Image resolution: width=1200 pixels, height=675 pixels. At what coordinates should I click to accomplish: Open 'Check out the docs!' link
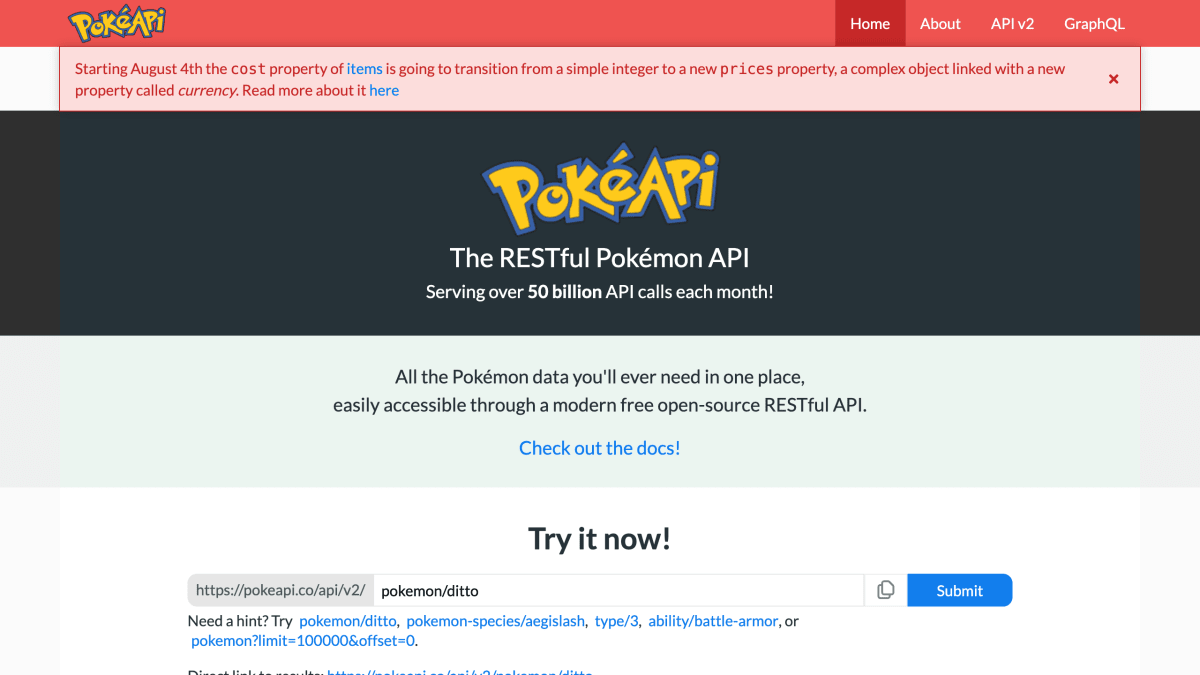click(600, 448)
